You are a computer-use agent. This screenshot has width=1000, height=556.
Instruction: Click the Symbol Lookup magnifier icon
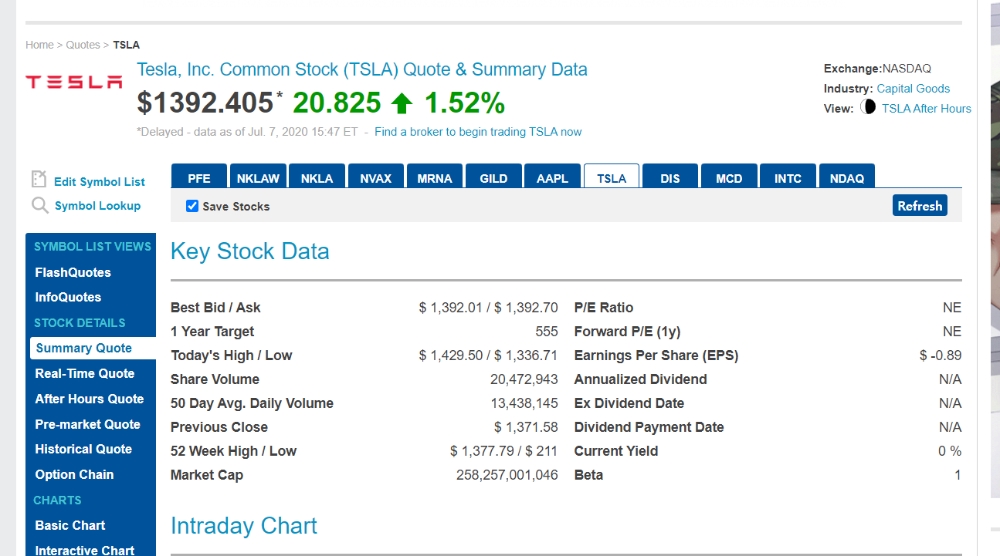point(40,205)
